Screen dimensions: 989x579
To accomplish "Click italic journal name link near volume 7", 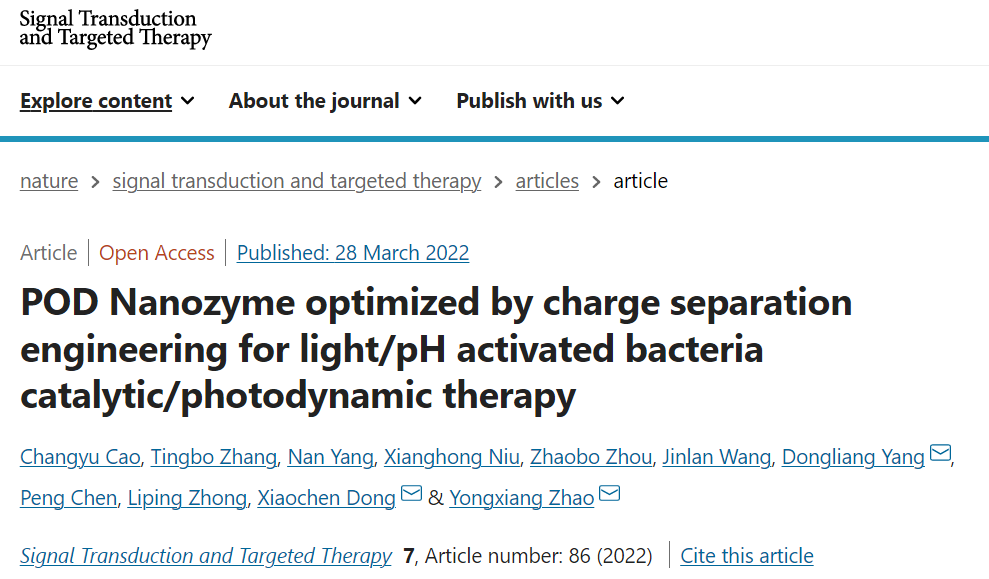I will click(x=206, y=556).
